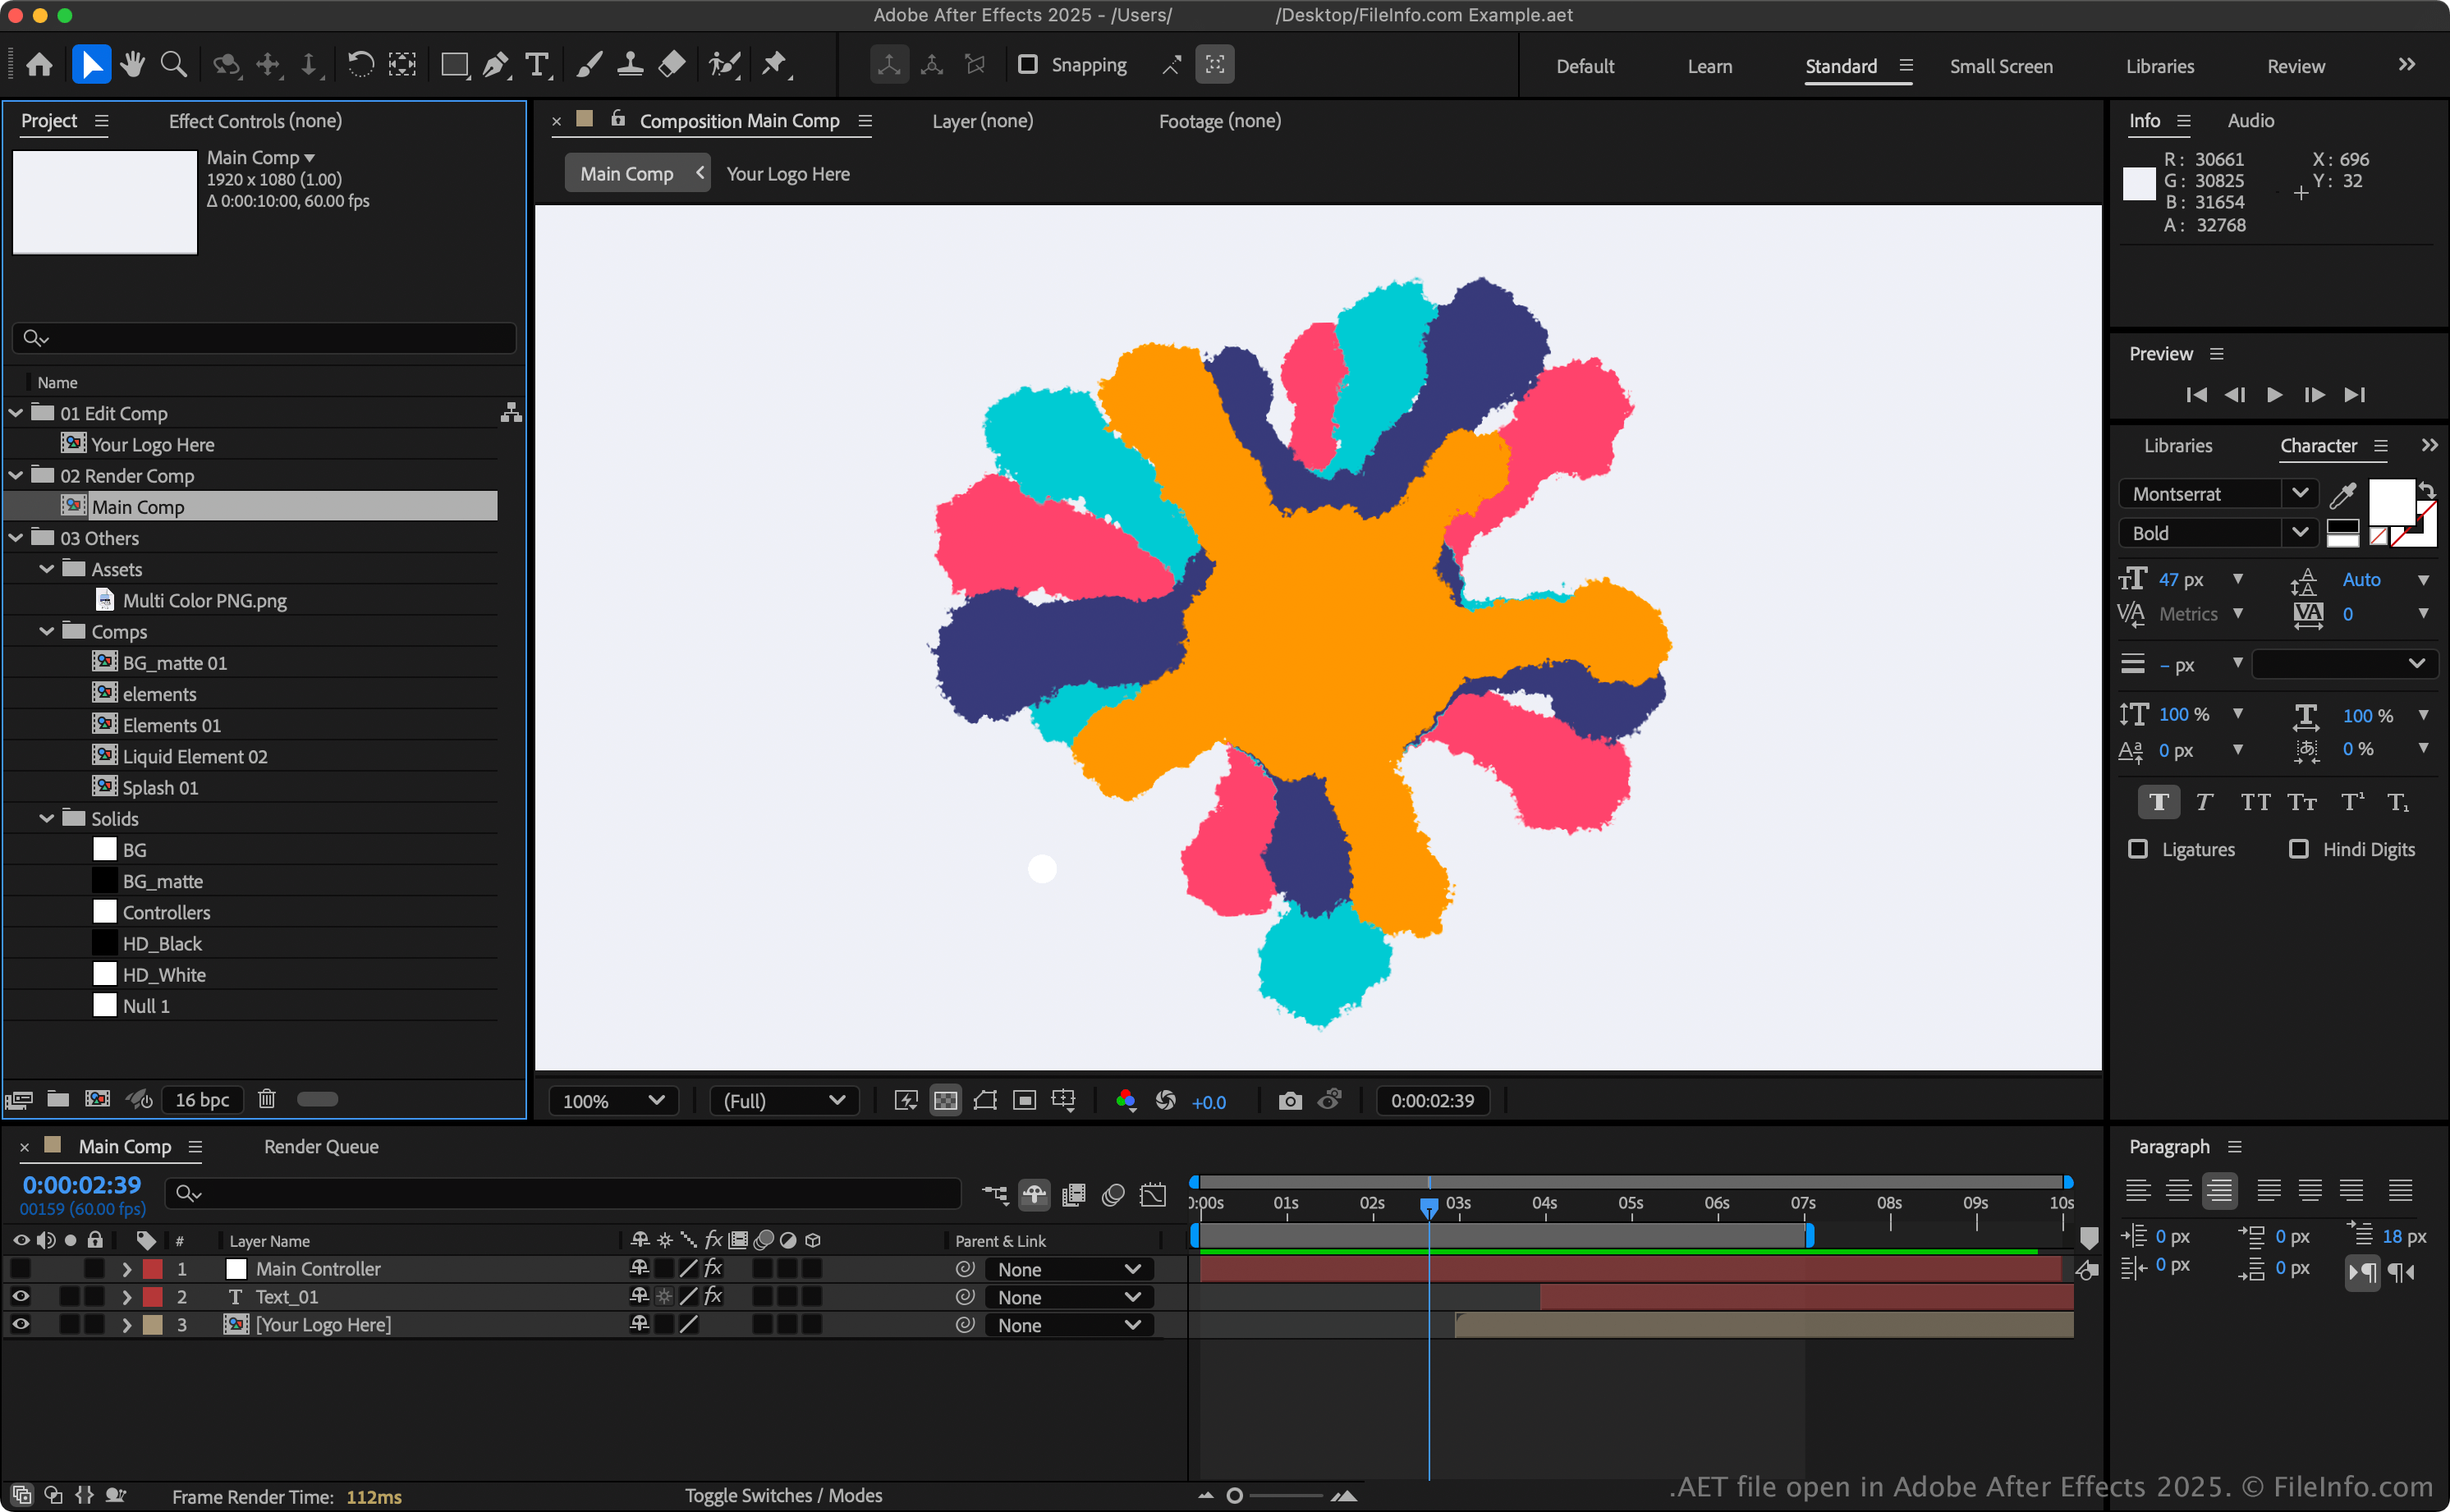This screenshot has height=1512, width=2450.
Task: Click the snapshot camera icon
Action: click(x=1290, y=1101)
